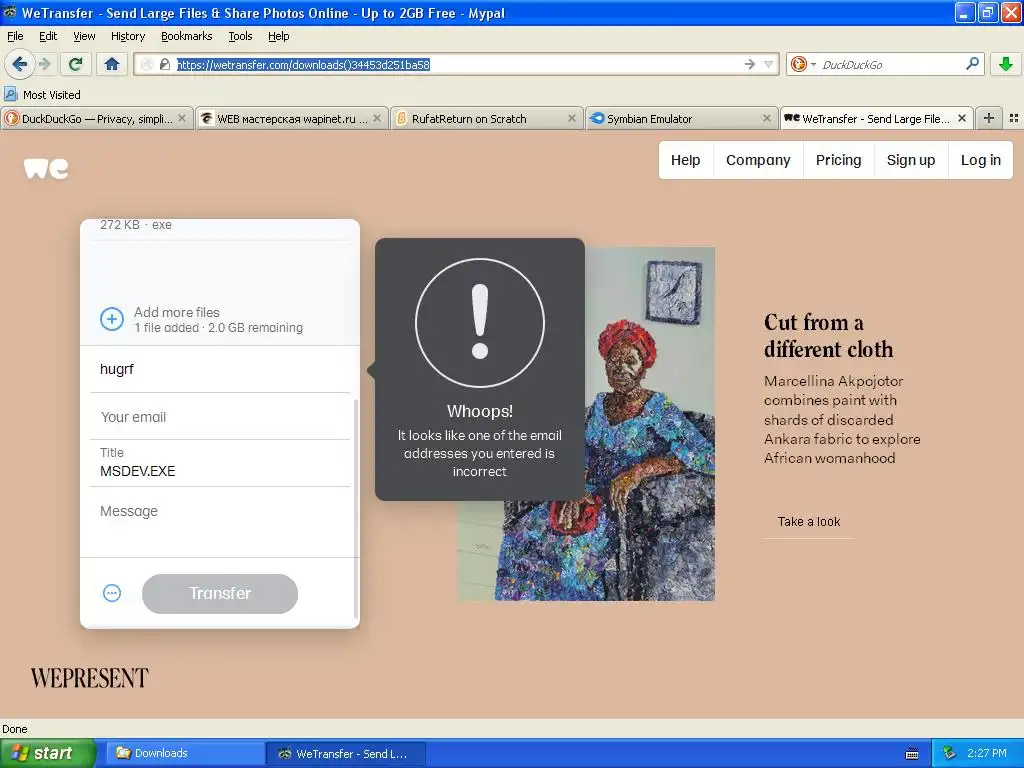This screenshot has width=1024, height=768.
Task: Click the Message text area
Action: pos(220,522)
